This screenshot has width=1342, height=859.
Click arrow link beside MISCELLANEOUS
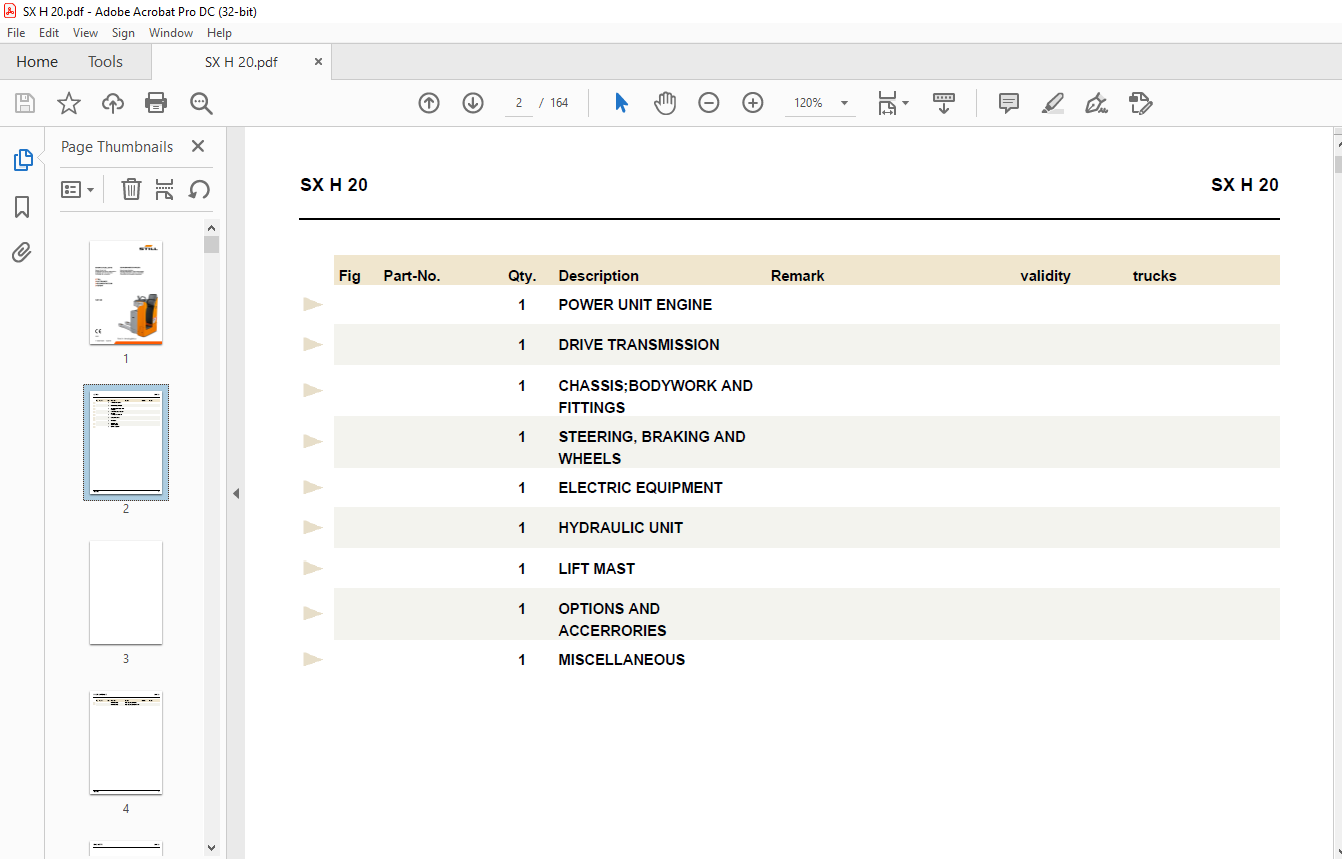(x=313, y=659)
